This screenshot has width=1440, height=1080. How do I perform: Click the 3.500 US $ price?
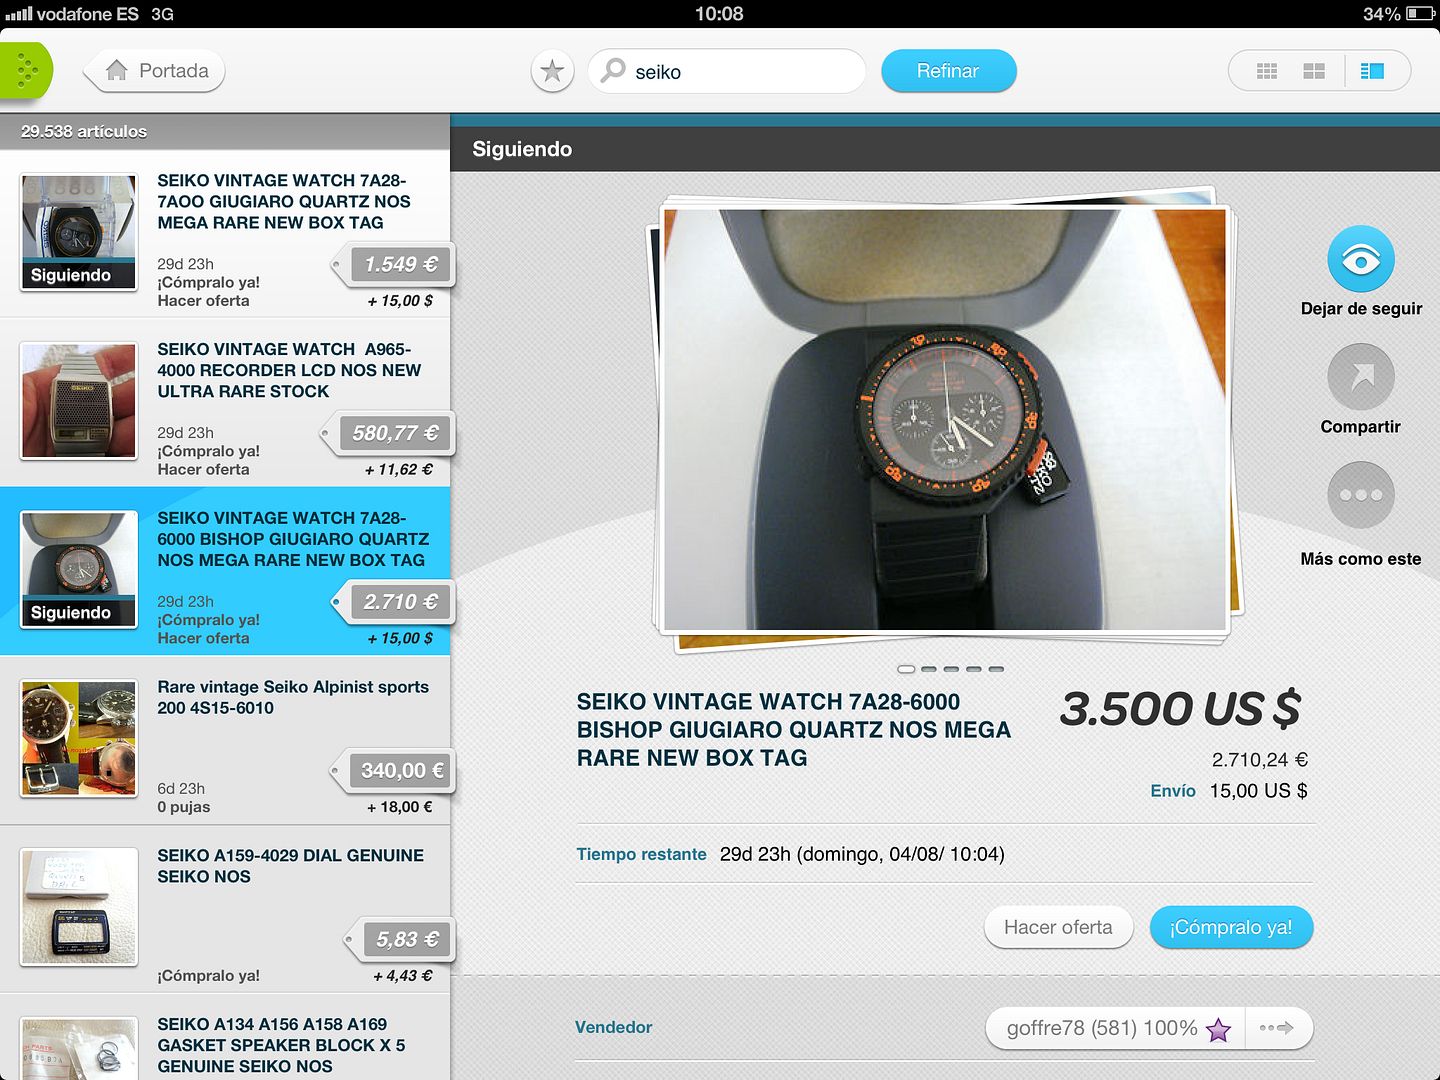coord(1180,709)
